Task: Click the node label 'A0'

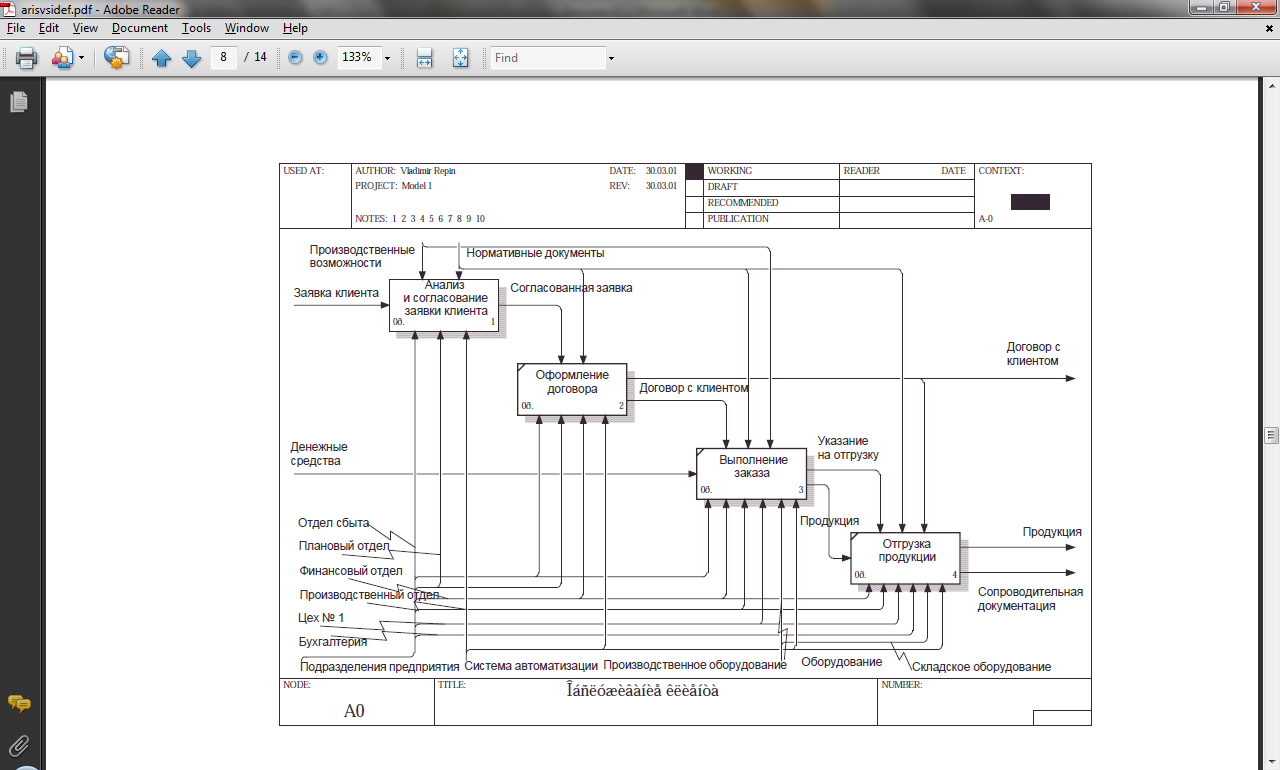Action: (x=354, y=711)
